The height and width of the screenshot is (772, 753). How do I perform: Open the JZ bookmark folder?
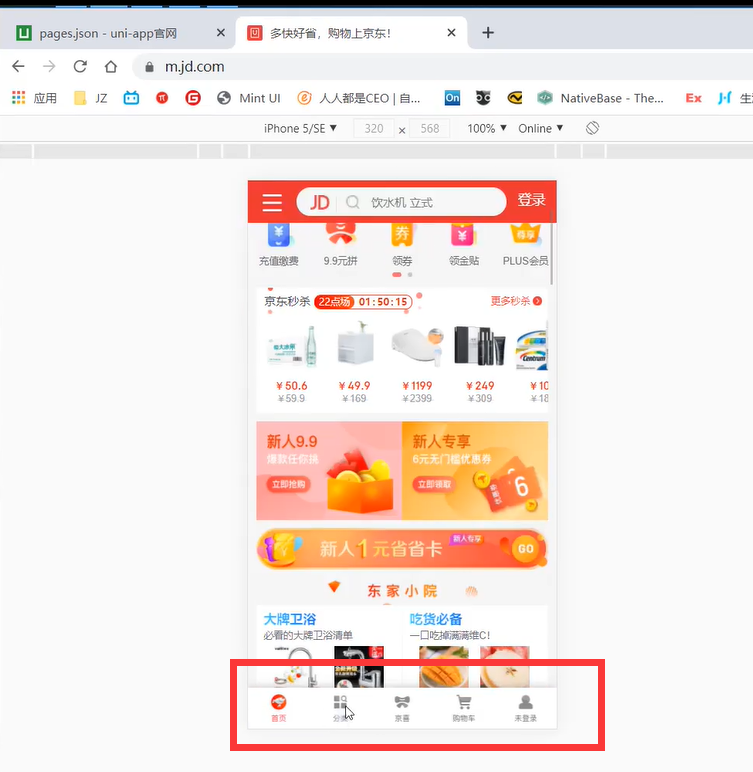point(91,98)
